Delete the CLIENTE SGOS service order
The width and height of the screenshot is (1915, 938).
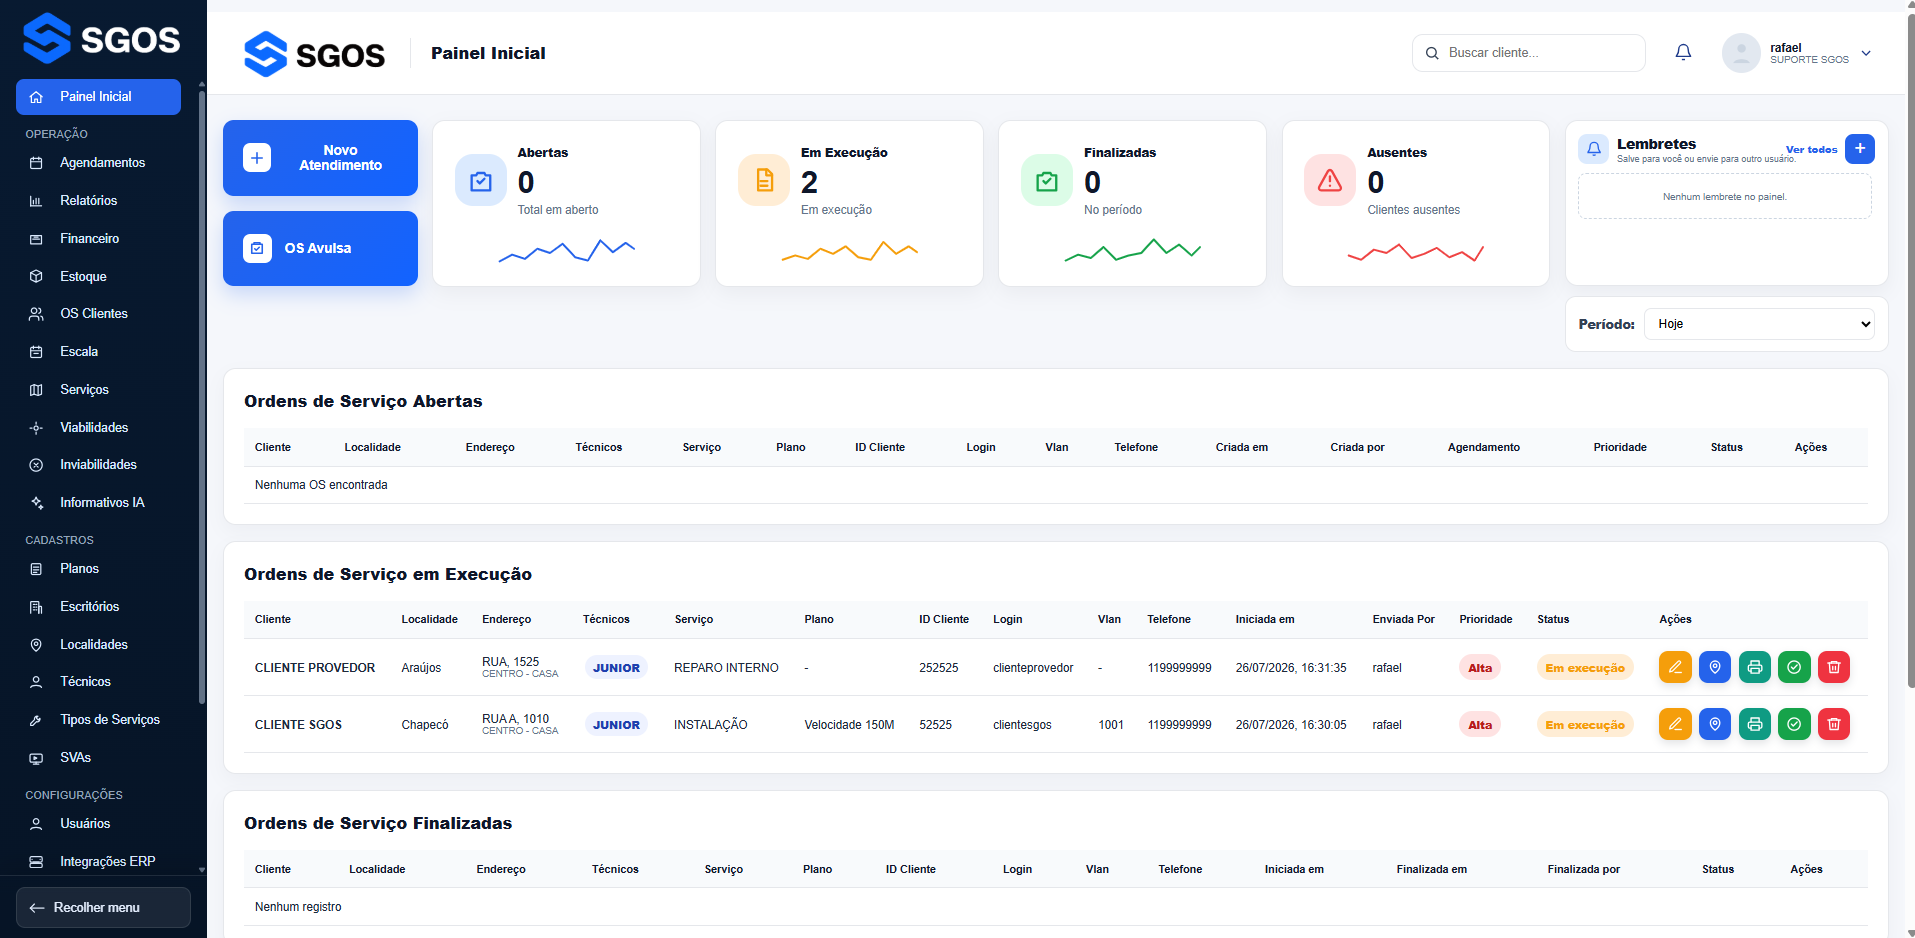tap(1834, 724)
